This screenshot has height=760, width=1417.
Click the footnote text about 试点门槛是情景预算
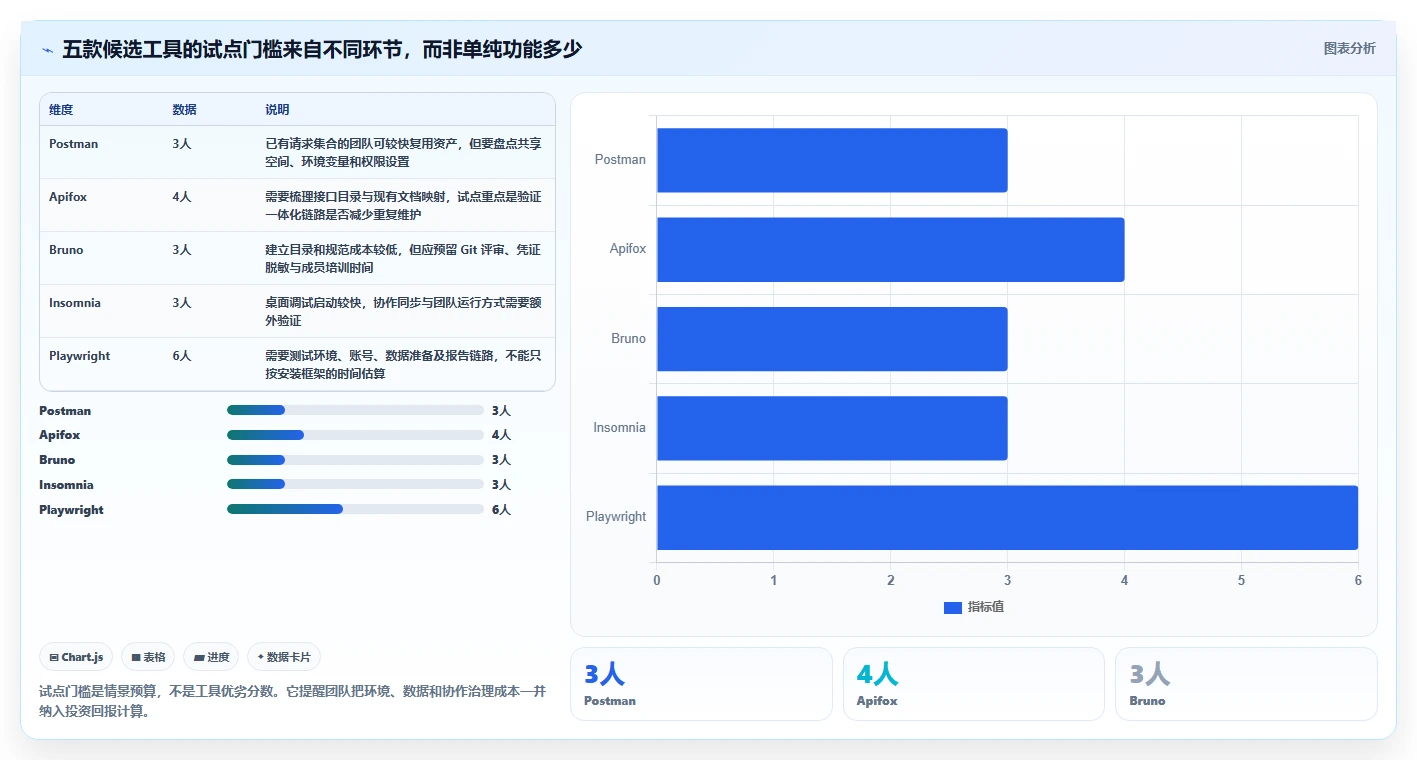[293, 702]
